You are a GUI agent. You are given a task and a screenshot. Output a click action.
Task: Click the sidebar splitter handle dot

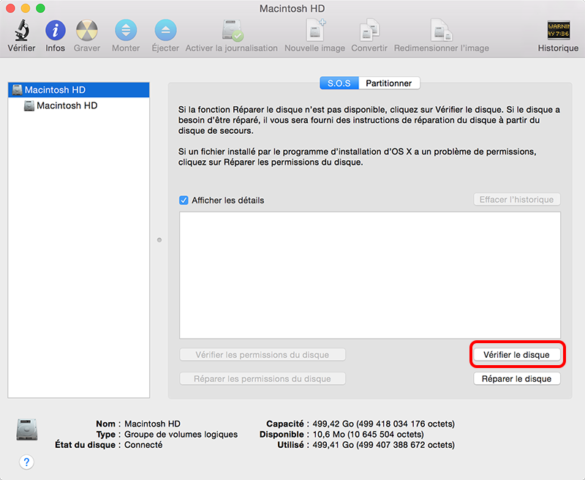[159, 240]
